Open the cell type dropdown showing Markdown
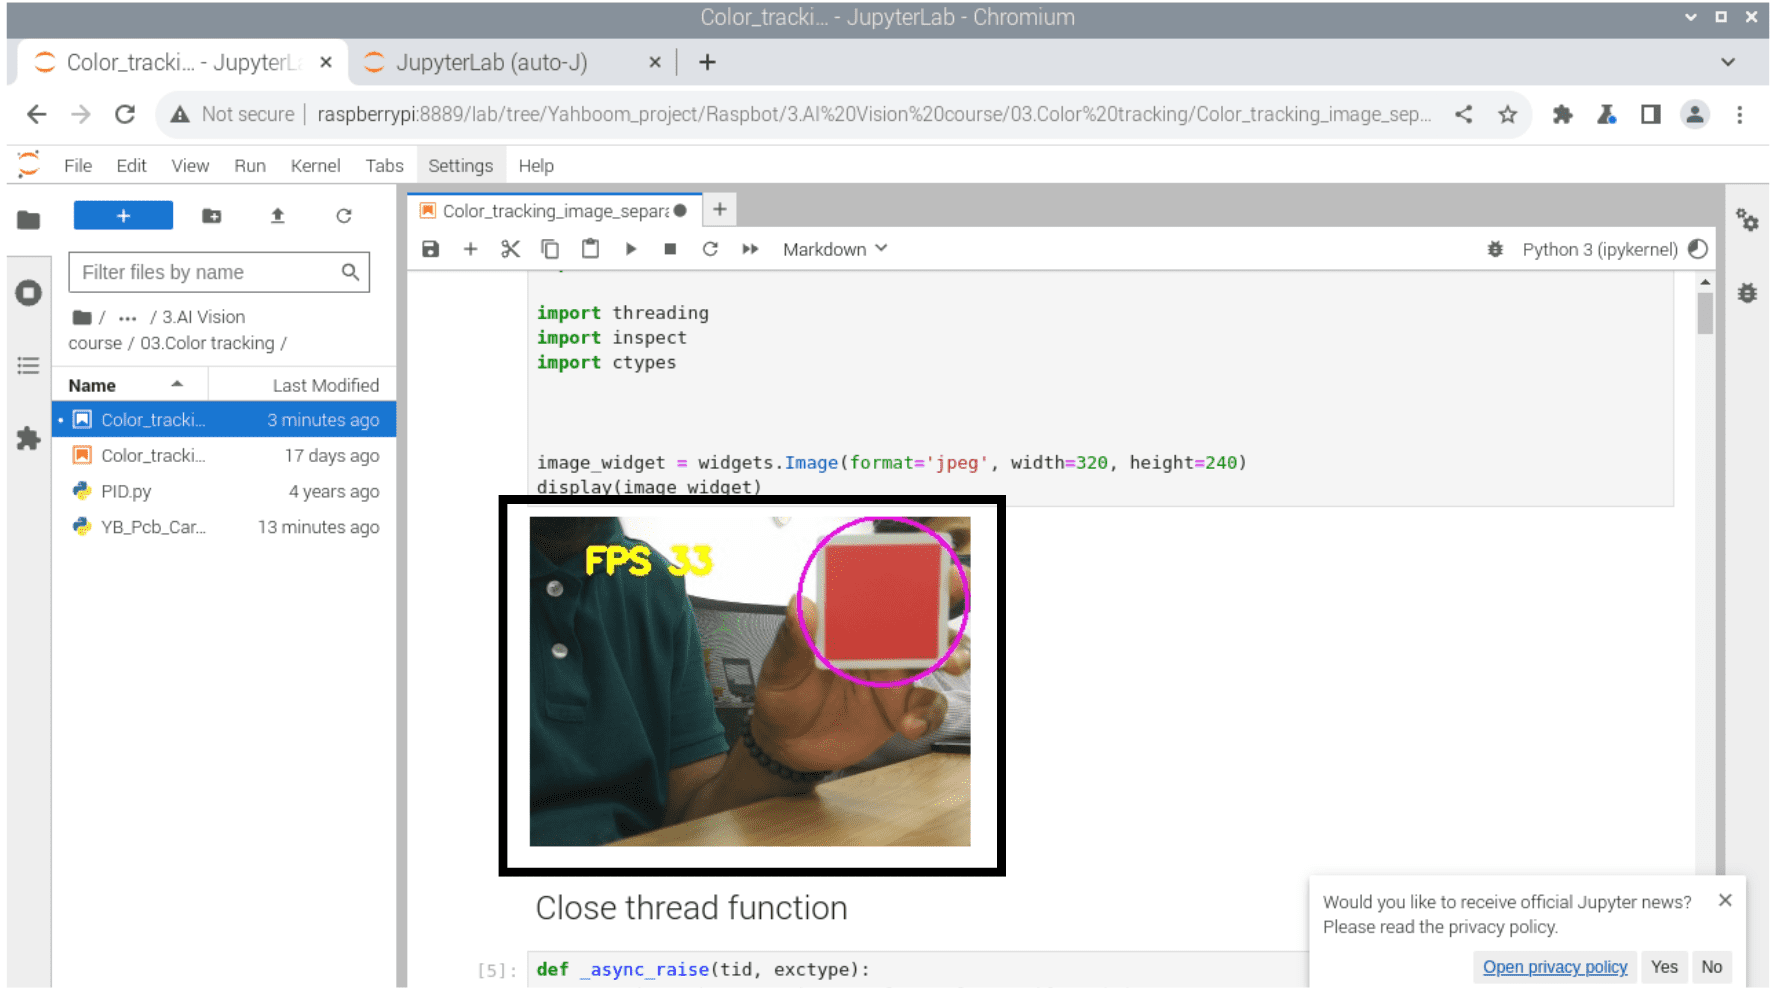1776x999 pixels. (x=833, y=249)
